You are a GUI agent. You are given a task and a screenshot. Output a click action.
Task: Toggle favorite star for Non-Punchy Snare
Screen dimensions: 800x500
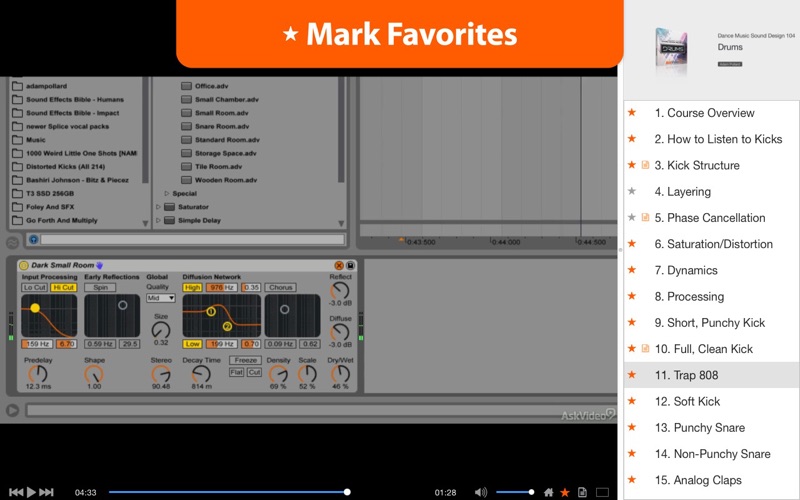[632, 454]
